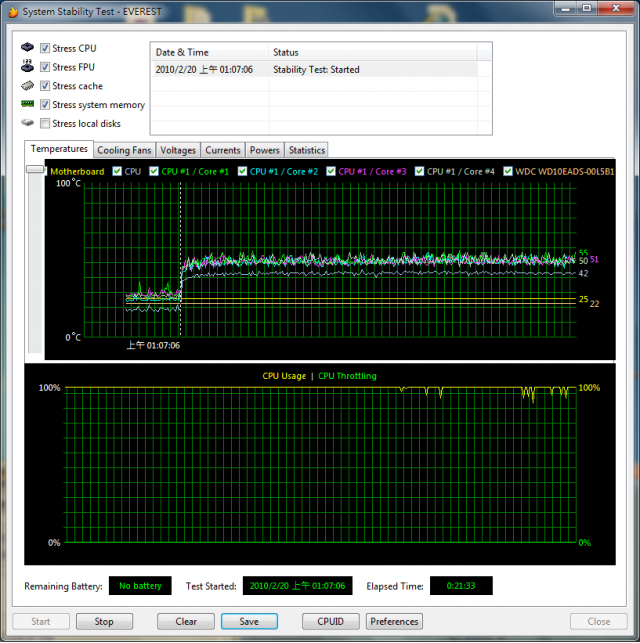
Task: Switch to the Currents tab
Action: point(223,150)
